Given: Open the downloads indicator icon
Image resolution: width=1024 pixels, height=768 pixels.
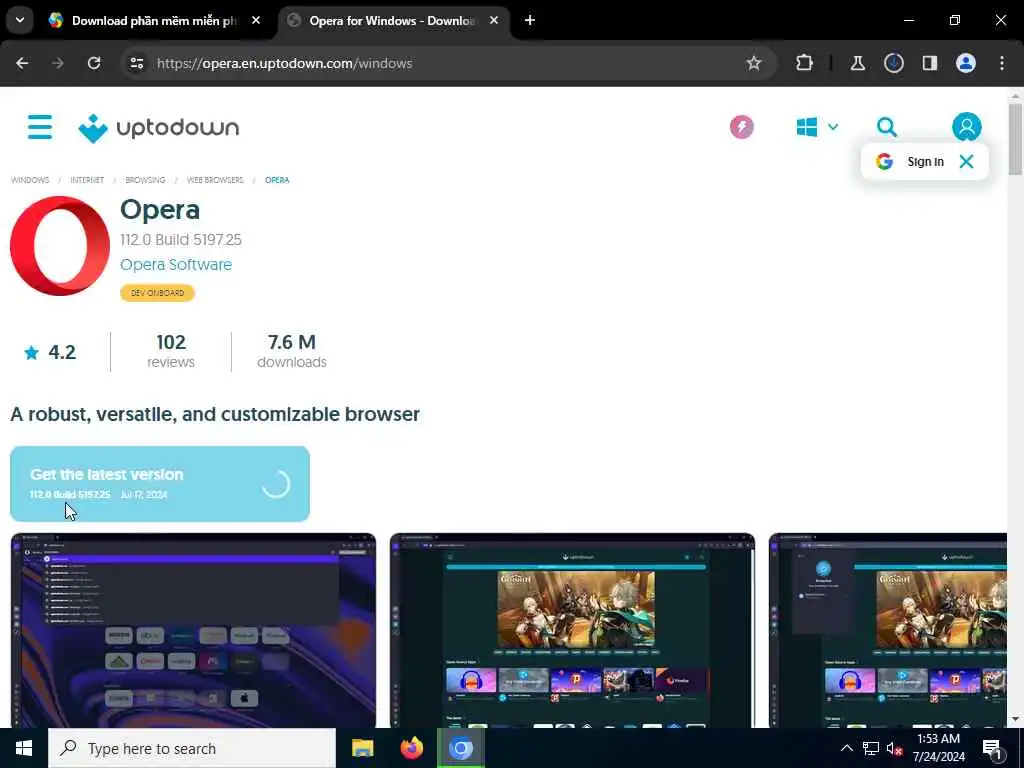Looking at the screenshot, I should 893,63.
